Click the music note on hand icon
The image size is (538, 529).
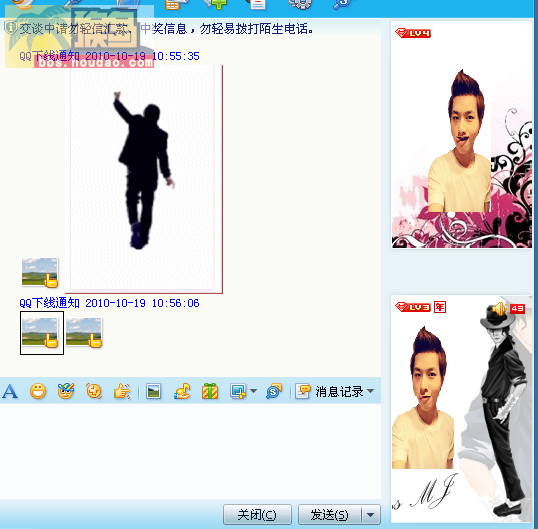point(182,391)
